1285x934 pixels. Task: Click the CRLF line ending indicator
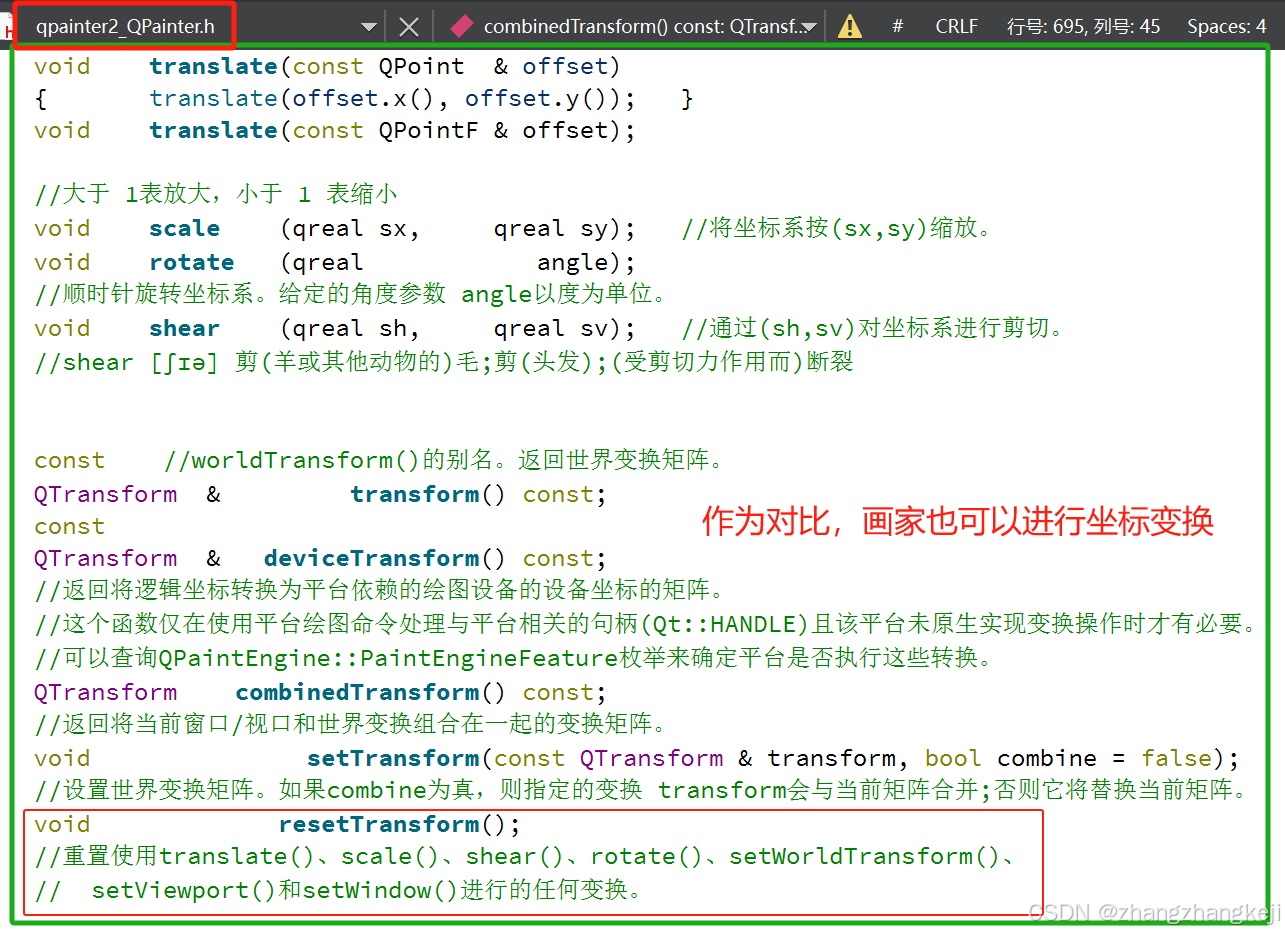(957, 27)
